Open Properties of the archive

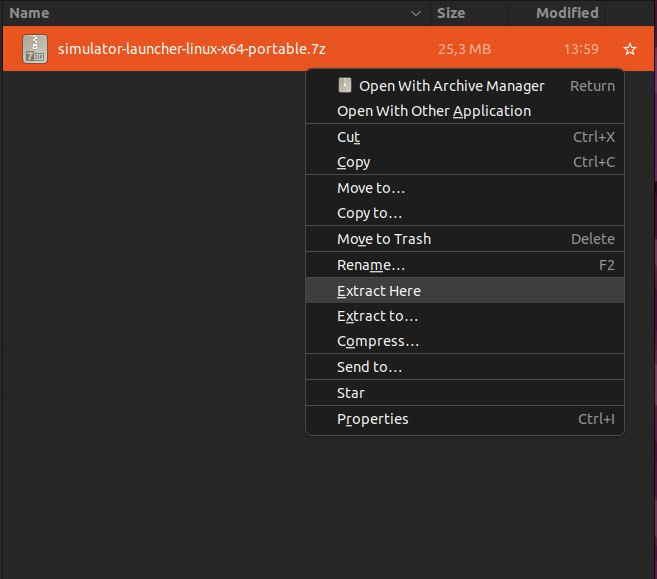(x=372, y=419)
